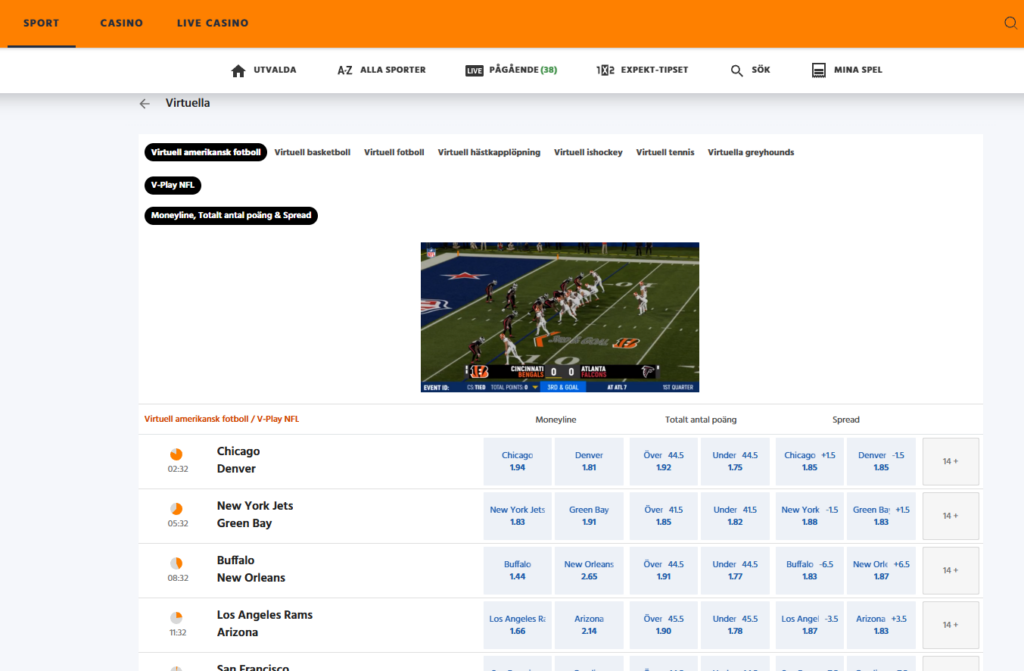Switch to the Live Casino tab
The image size is (1024, 671).
[212, 23]
